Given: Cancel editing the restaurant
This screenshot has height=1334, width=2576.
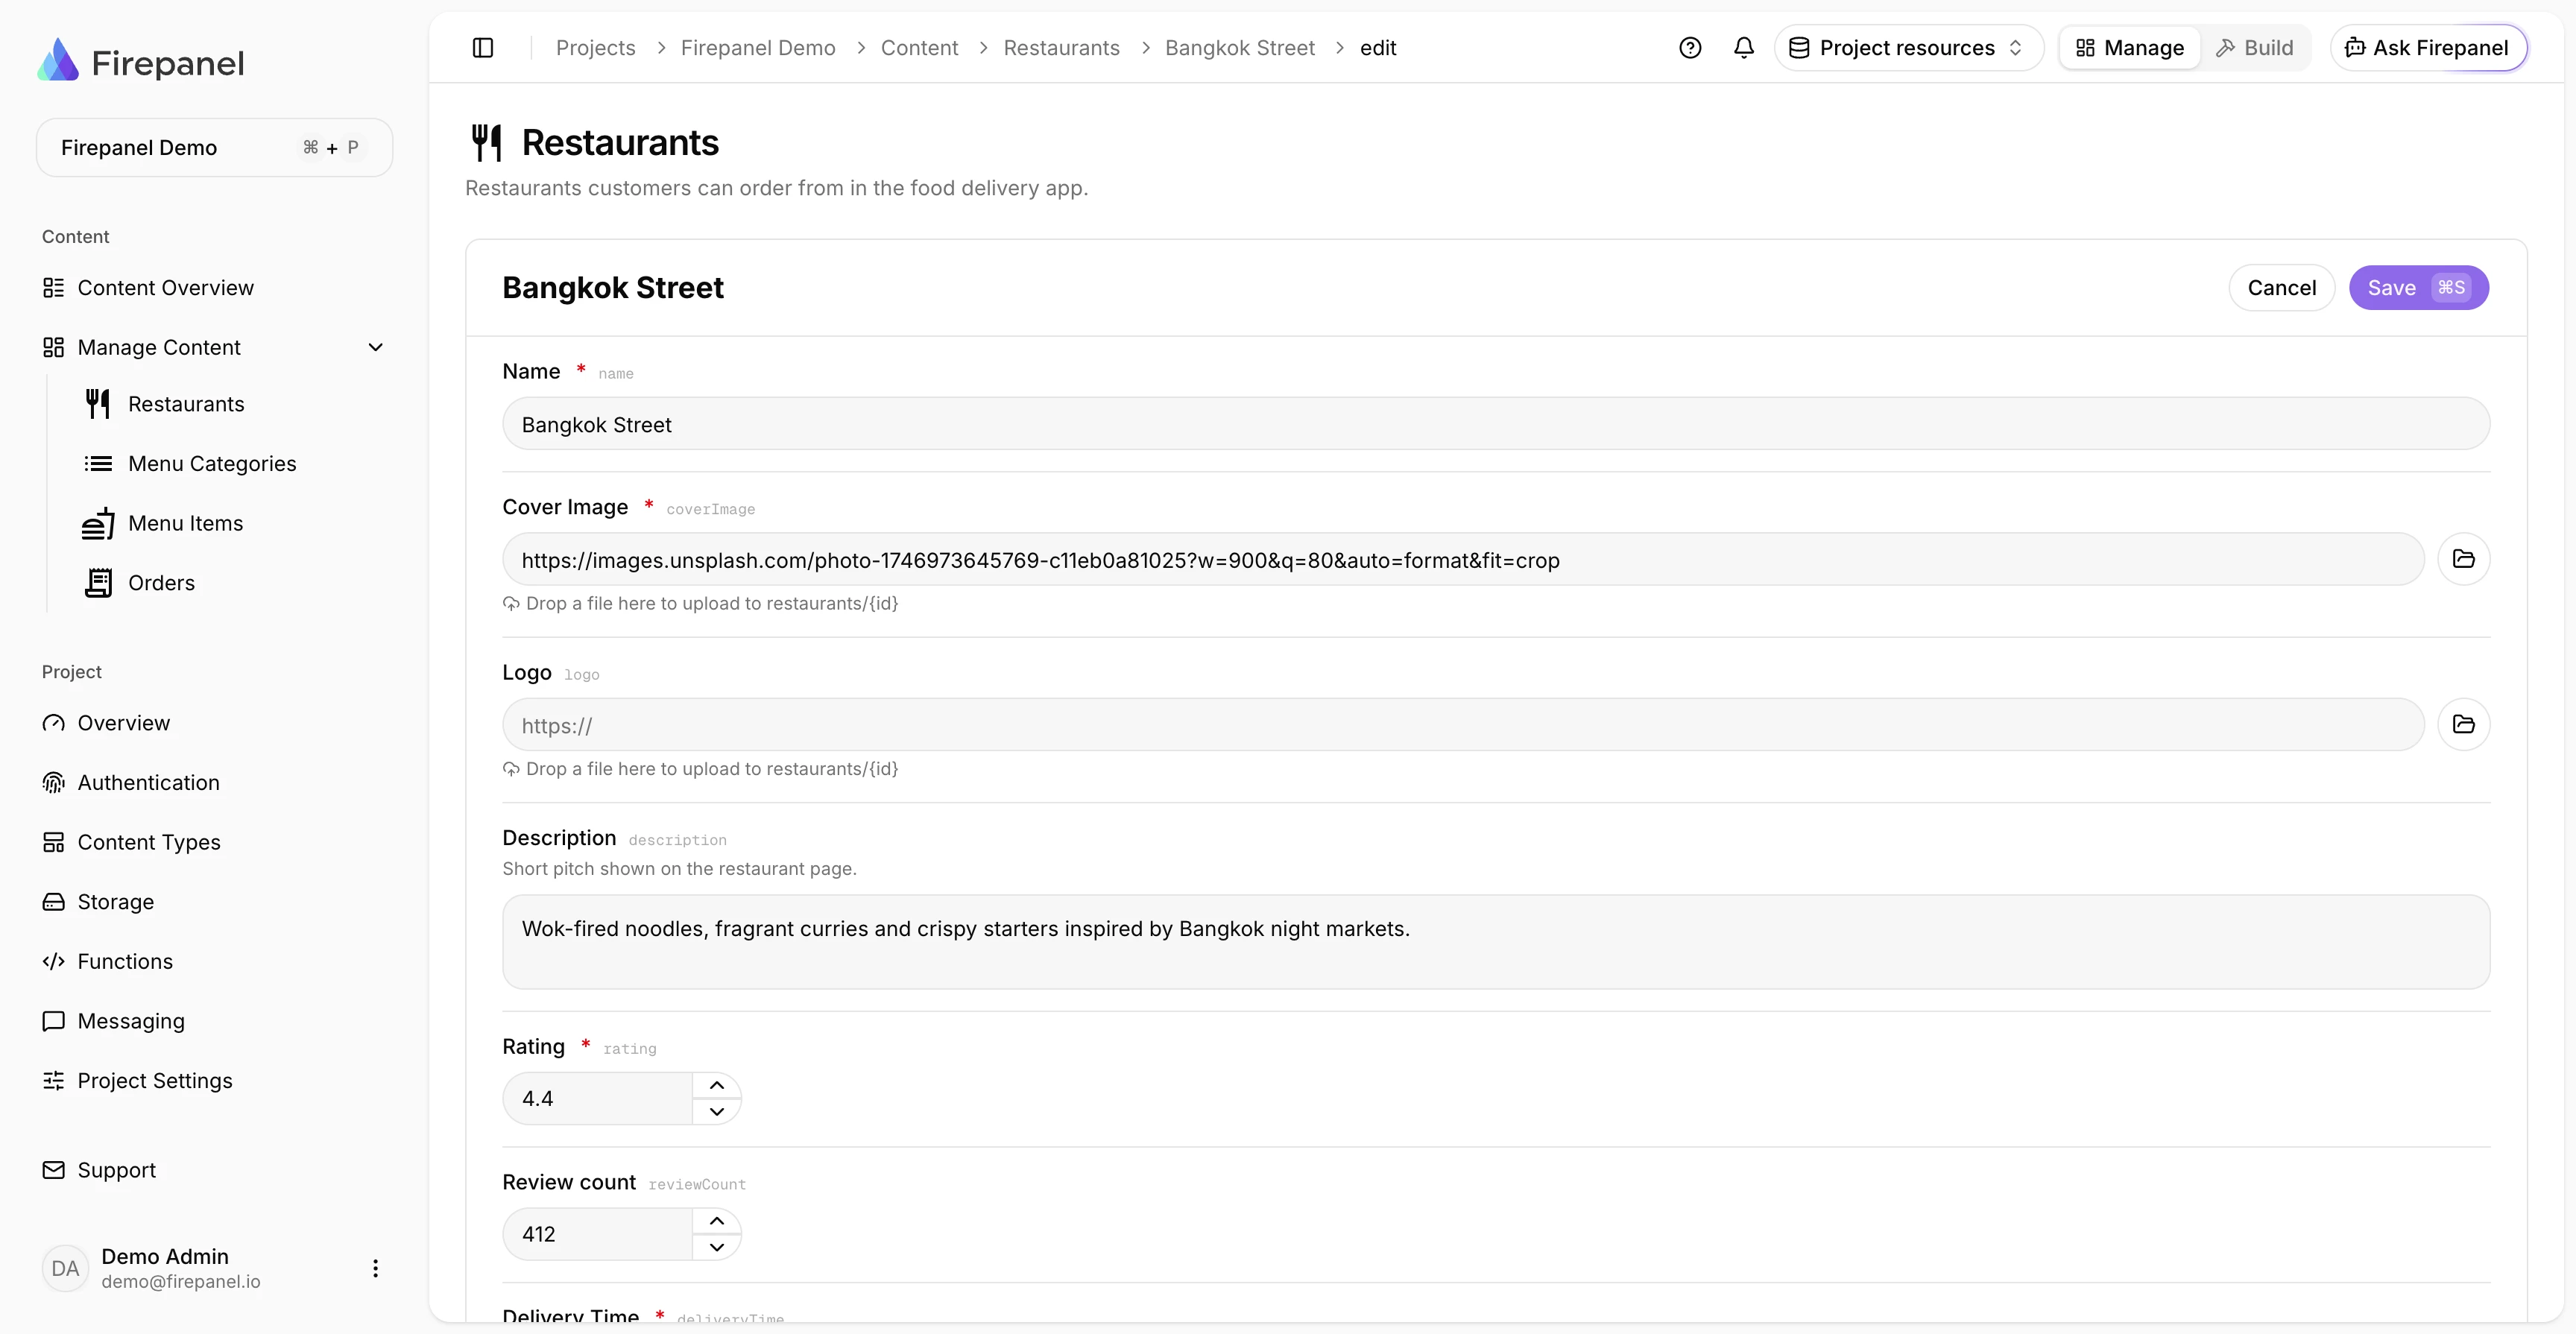Looking at the screenshot, I should [2281, 288].
